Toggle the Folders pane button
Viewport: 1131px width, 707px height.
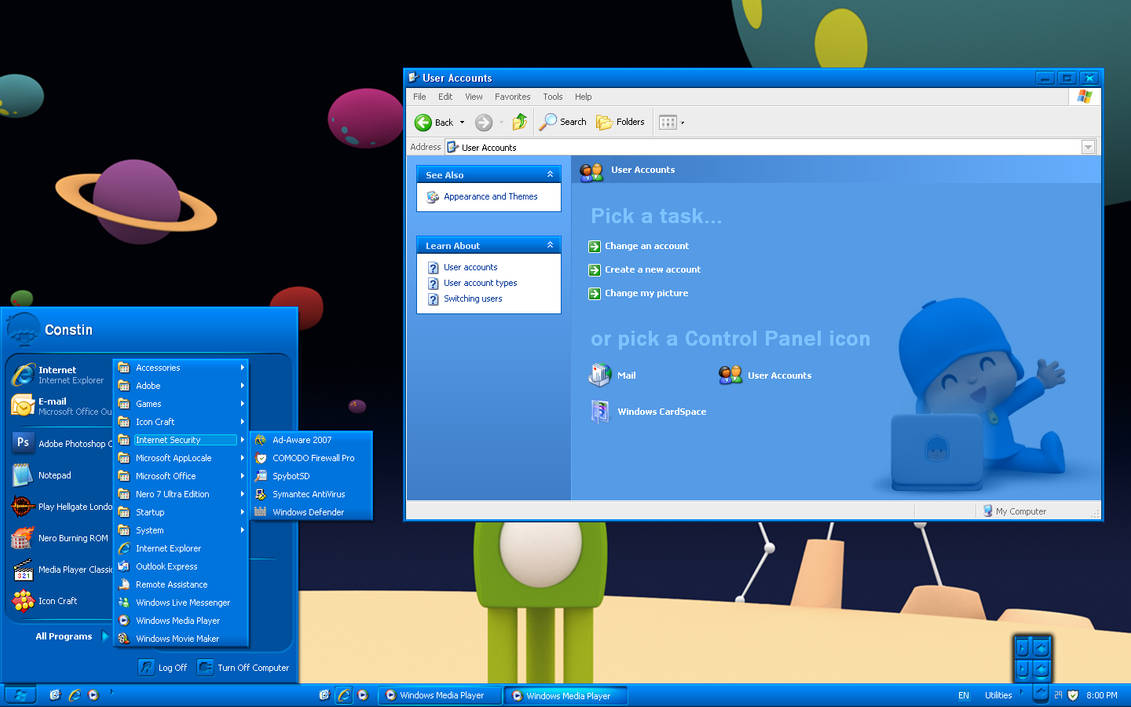pos(620,122)
